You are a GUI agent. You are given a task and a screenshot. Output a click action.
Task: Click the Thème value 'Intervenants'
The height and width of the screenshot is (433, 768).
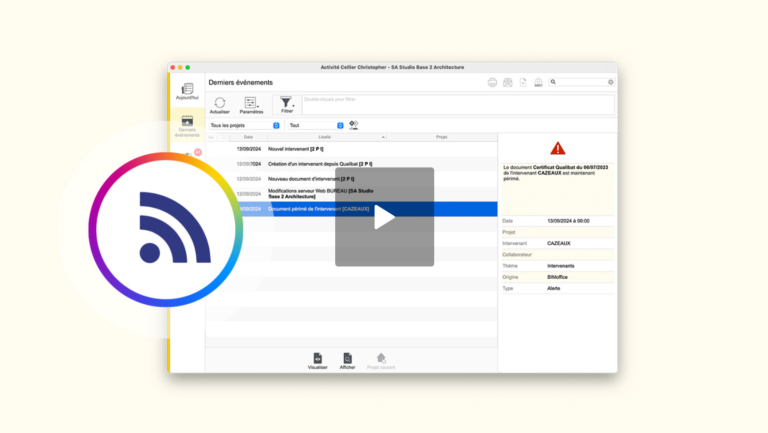pyautogui.click(x=561, y=266)
